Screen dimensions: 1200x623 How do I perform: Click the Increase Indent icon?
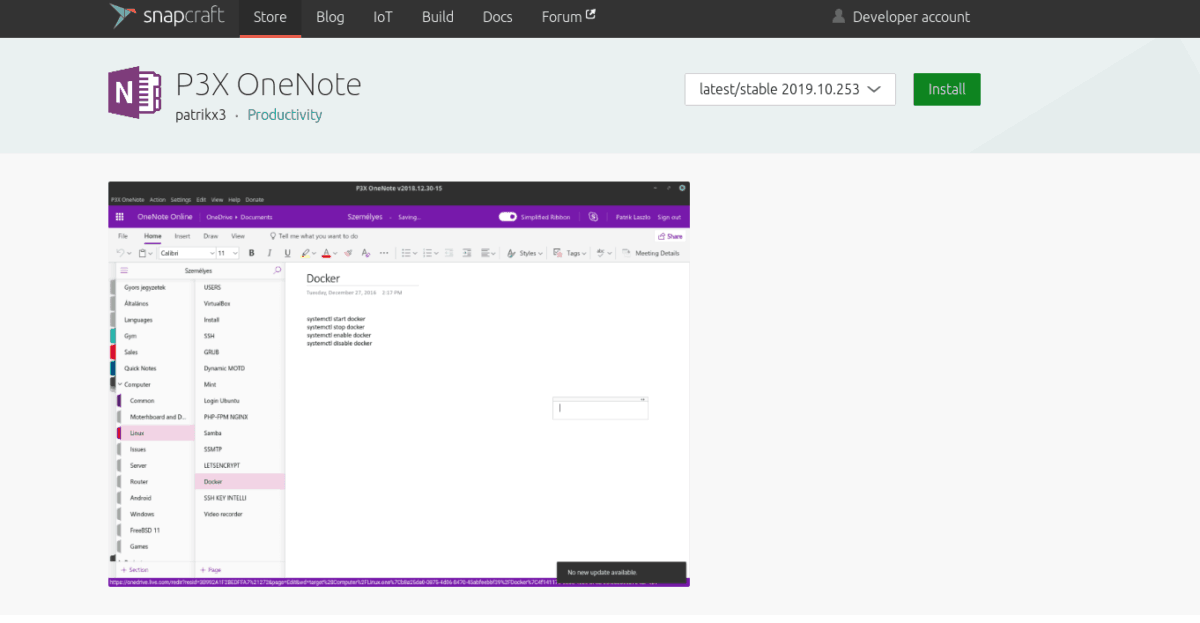pyautogui.click(x=467, y=252)
